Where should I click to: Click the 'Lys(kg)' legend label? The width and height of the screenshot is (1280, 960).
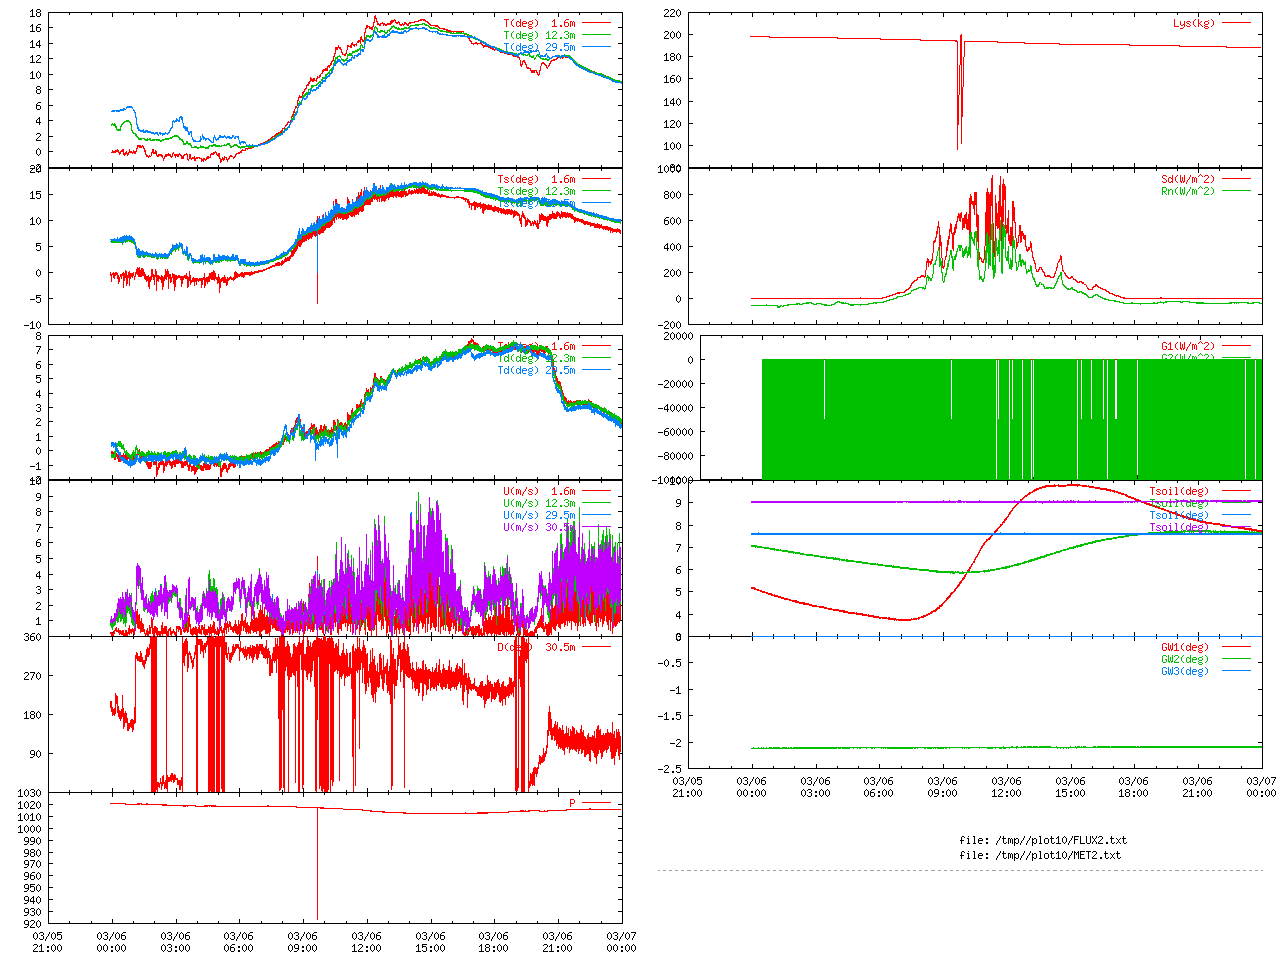[x=1194, y=23]
